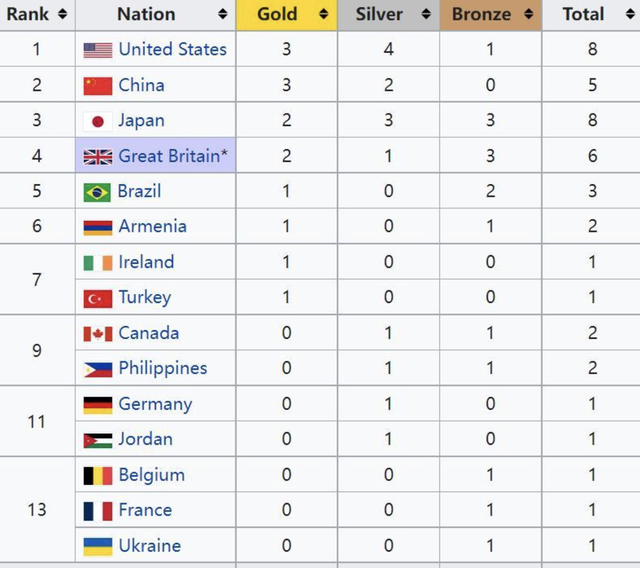Click the Japan flag icon
The width and height of the screenshot is (640, 568).
click(x=98, y=122)
